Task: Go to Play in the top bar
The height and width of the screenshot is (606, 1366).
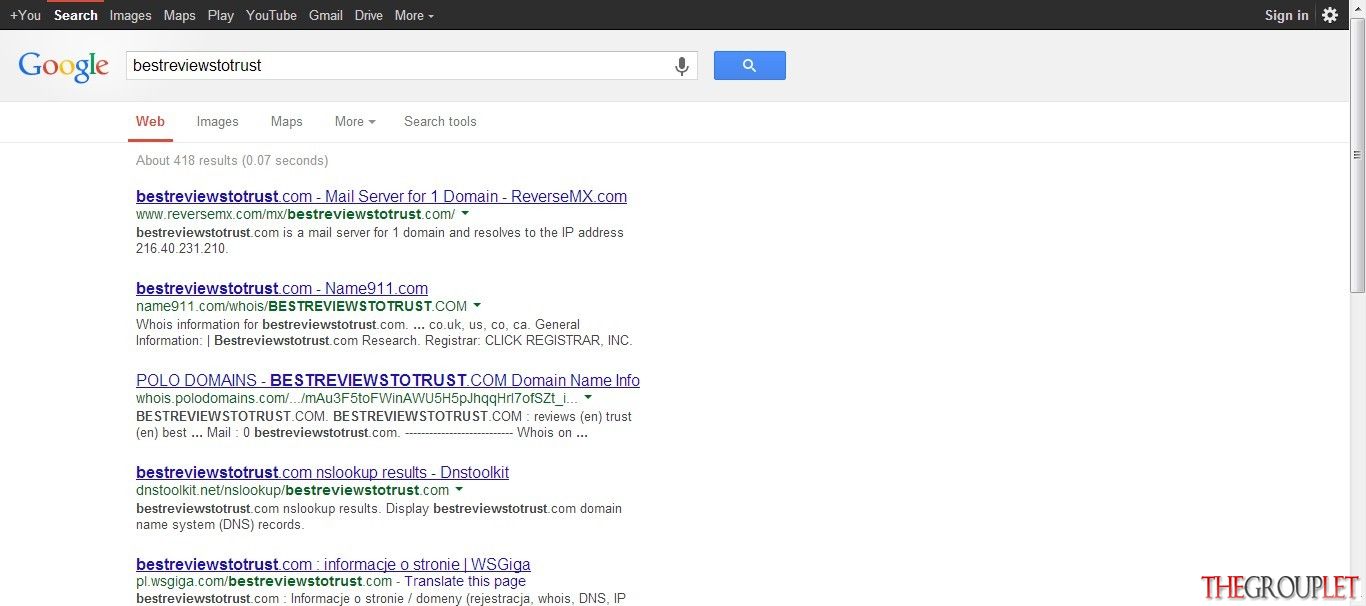Action: [x=221, y=15]
